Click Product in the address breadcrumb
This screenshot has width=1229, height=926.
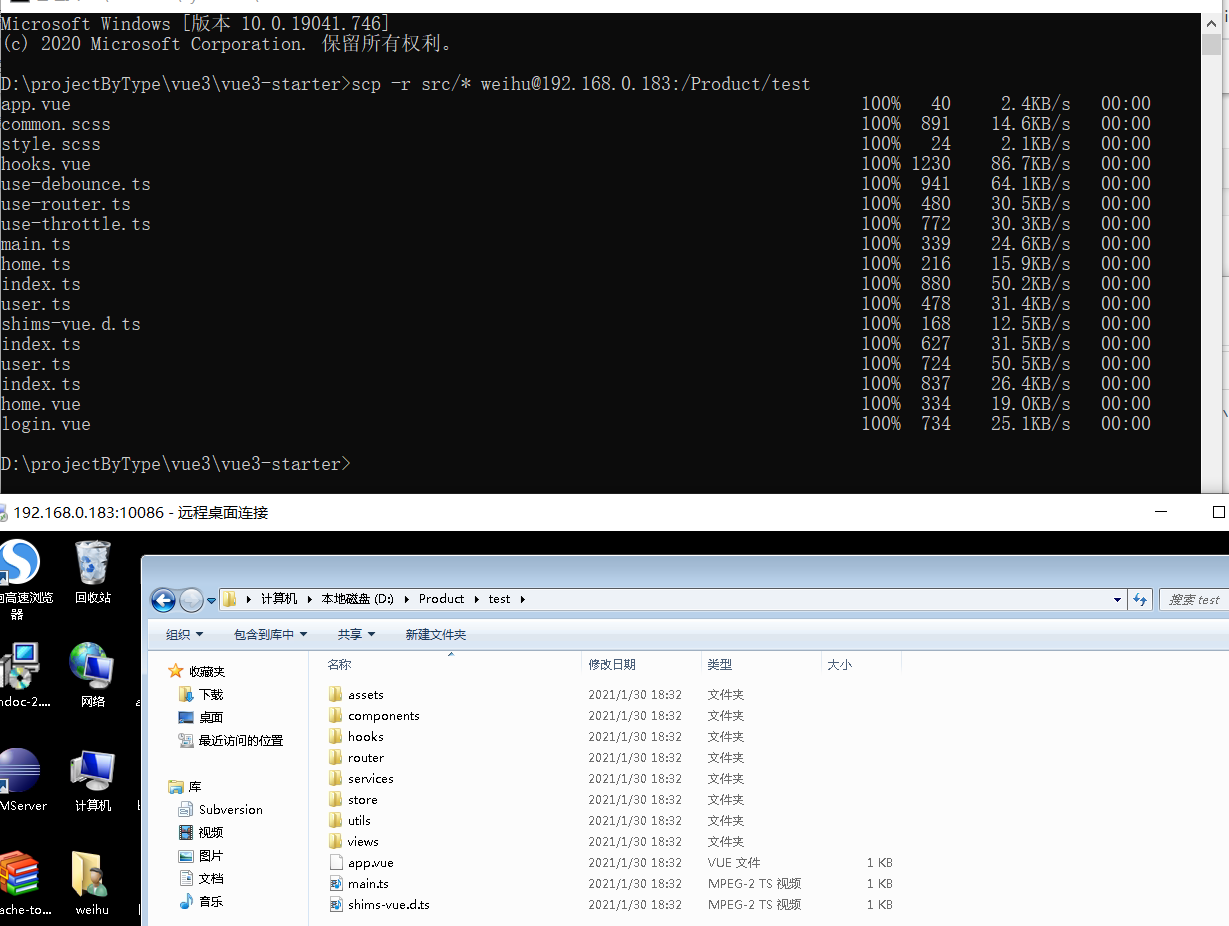coord(441,599)
